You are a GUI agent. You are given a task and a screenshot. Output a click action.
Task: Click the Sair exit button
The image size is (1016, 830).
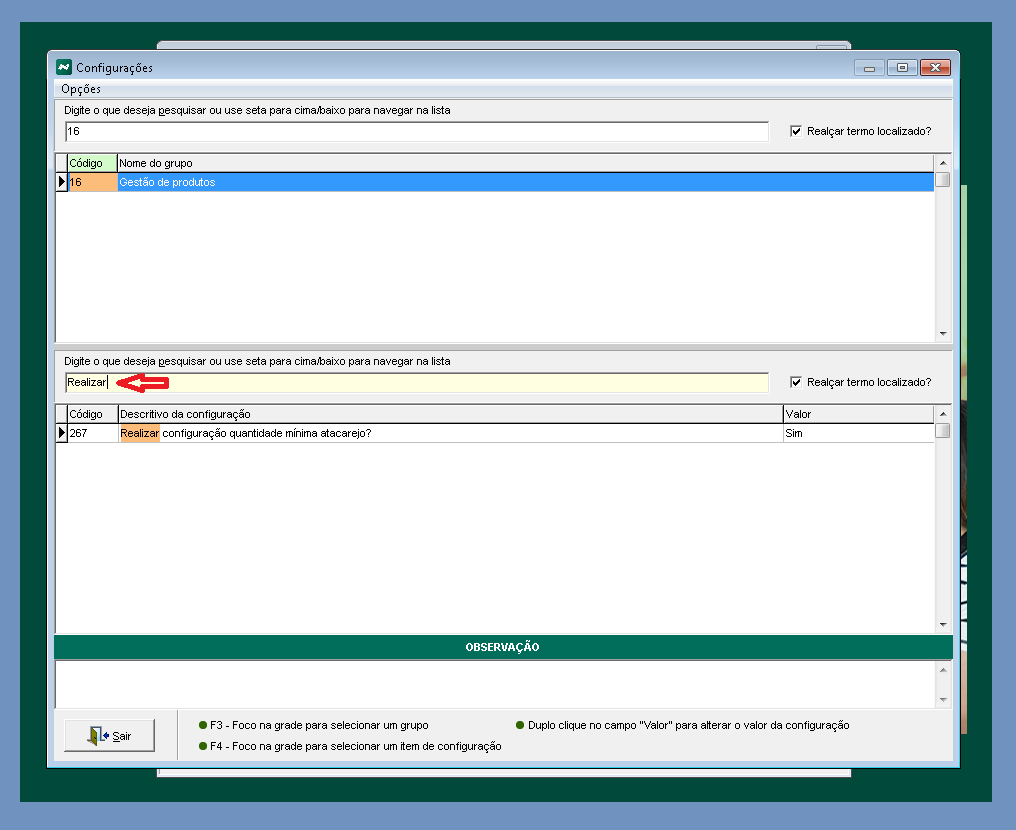coord(109,736)
